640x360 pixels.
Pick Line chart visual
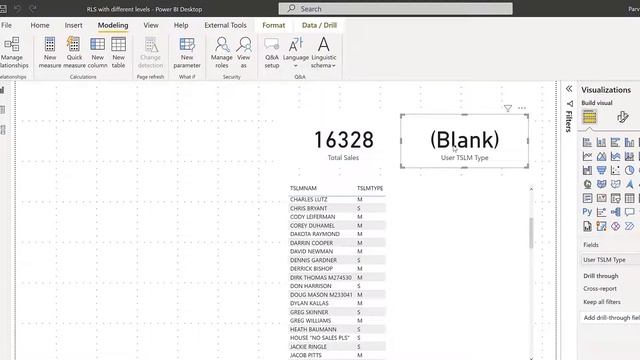(587, 156)
